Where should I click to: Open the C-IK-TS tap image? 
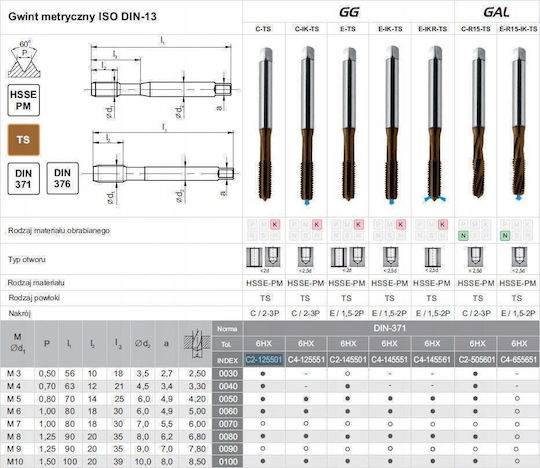(x=307, y=126)
